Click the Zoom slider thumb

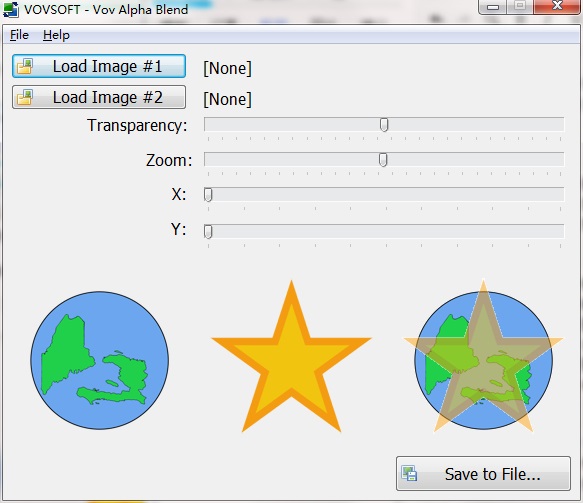coord(383,160)
